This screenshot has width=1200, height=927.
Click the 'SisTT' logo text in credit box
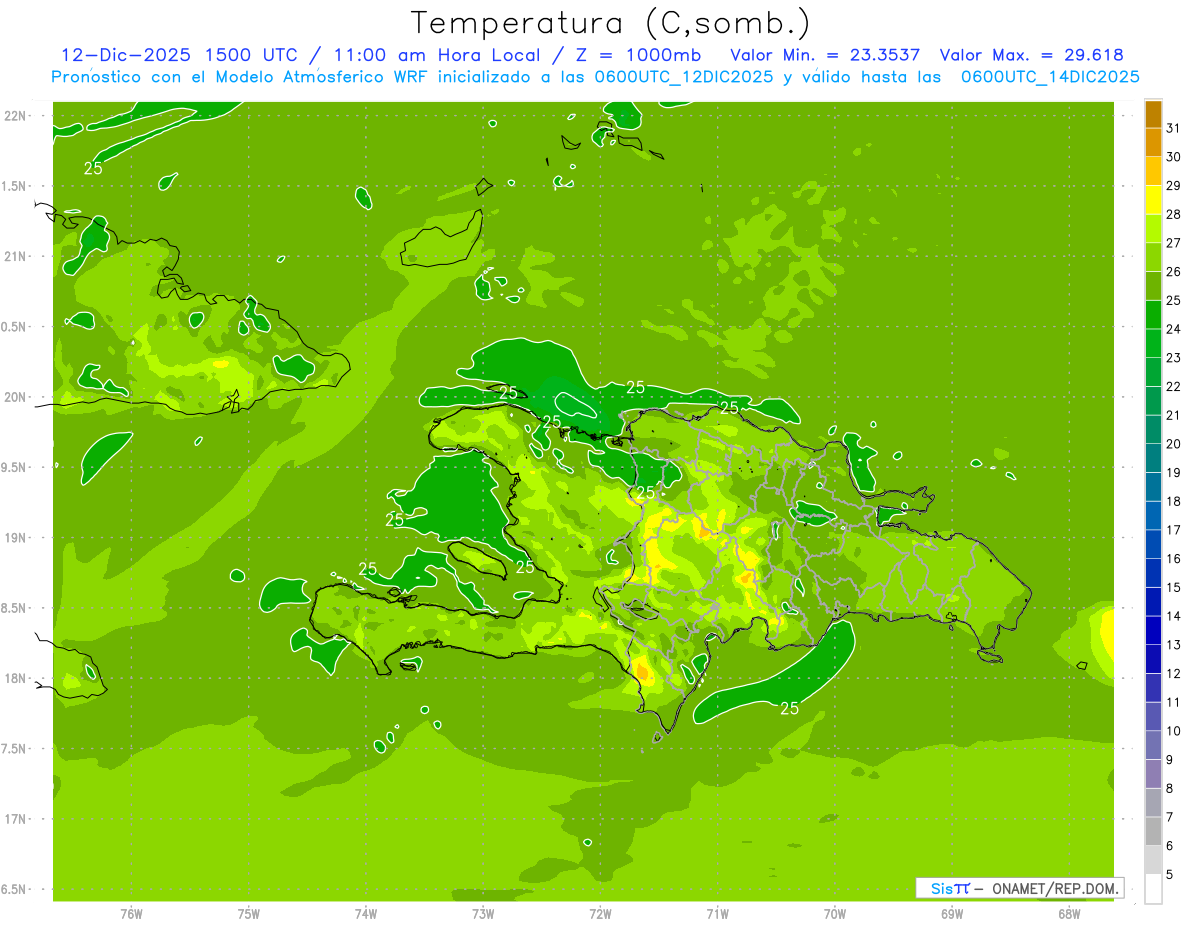(x=950, y=888)
